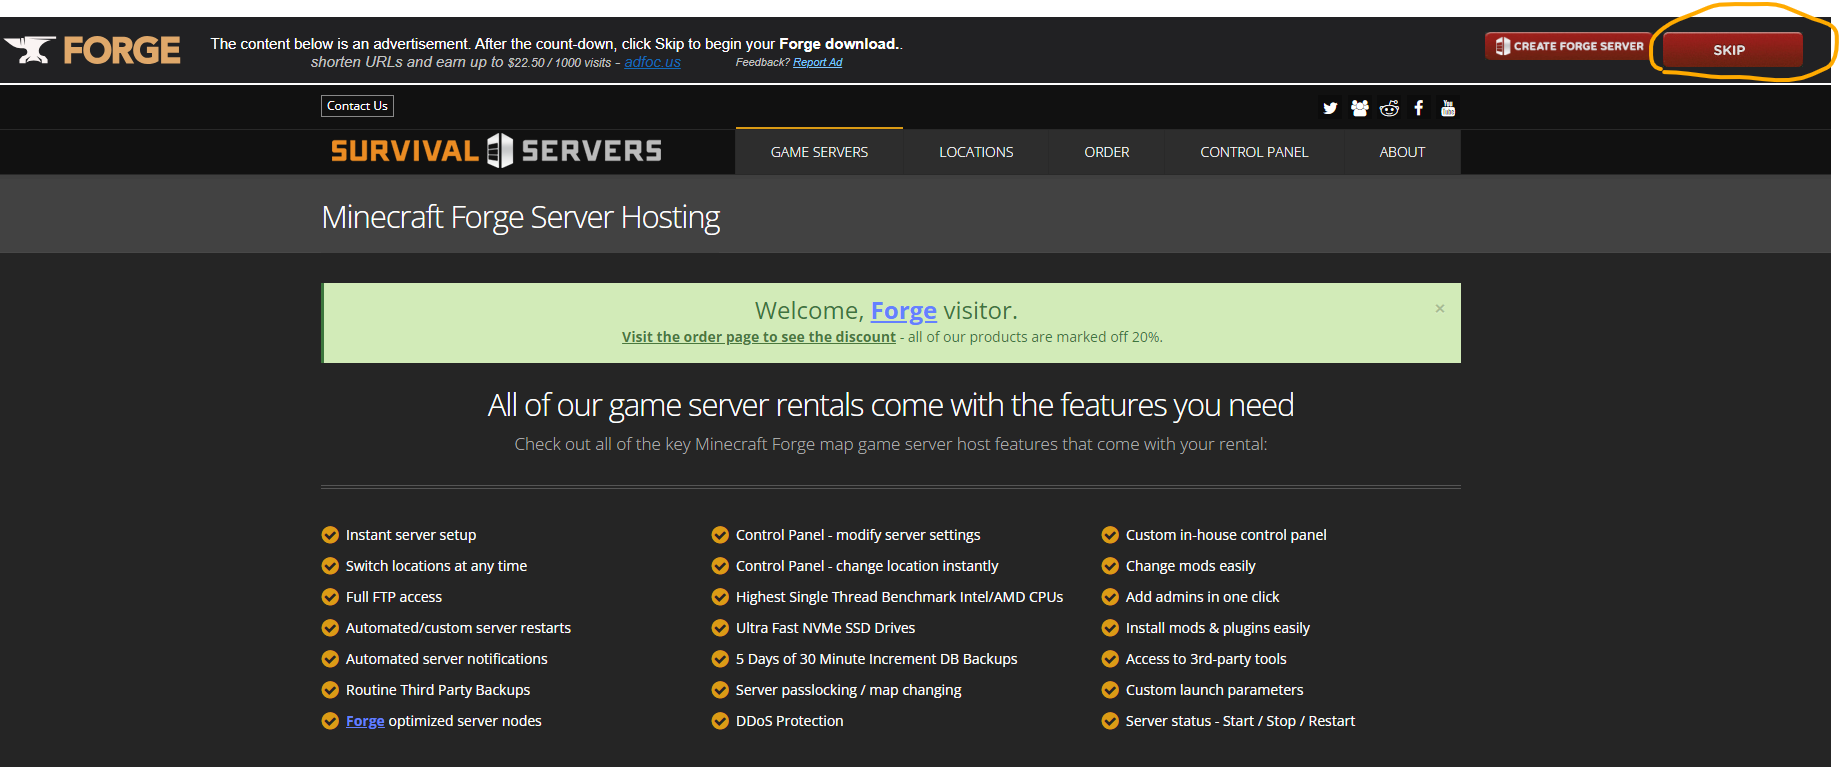This screenshot has height=767, width=1839.
Task: Open the Locations menu item
Action: 976,152
